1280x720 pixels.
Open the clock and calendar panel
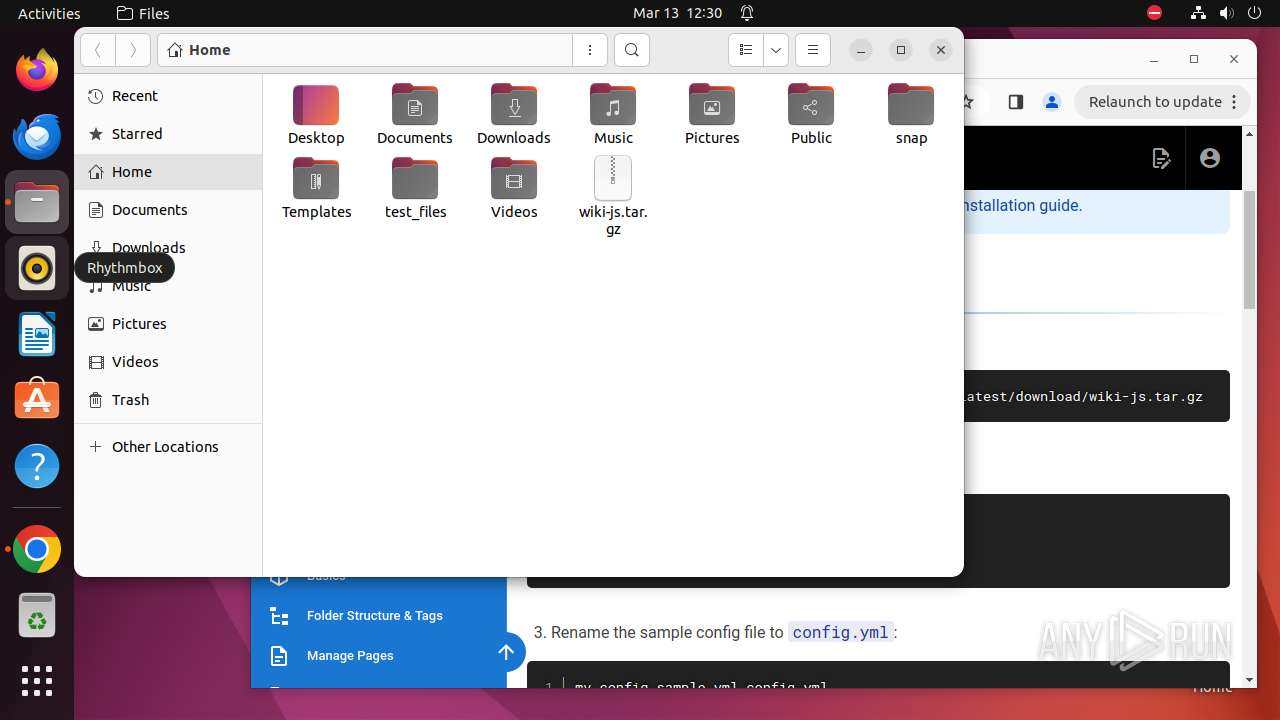tap(677, 14)
